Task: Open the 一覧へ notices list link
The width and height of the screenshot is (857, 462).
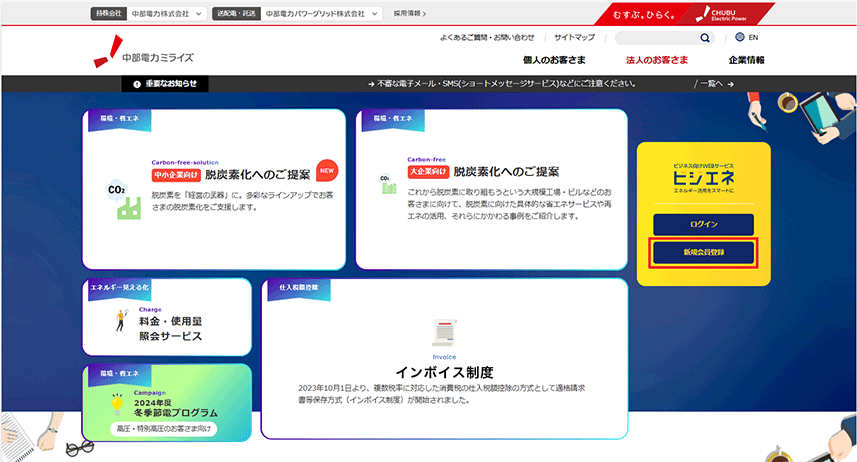Action: pos(714,84)
